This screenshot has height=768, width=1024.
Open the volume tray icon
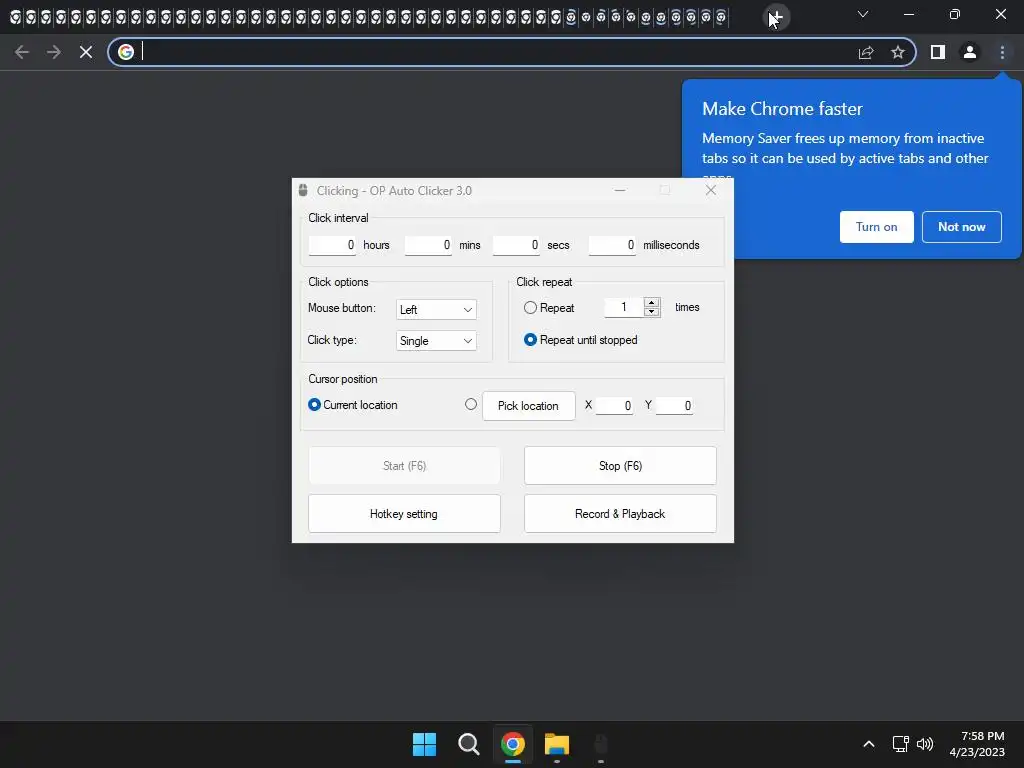tap(925, 744)
